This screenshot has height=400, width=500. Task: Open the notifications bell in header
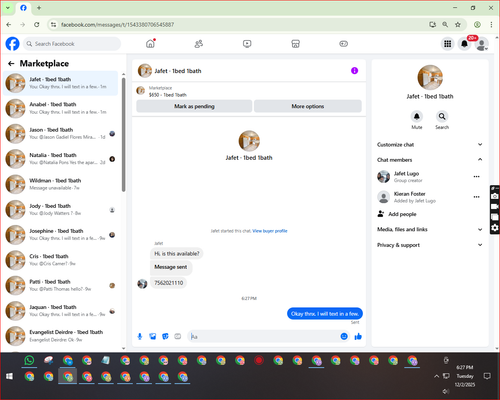[465, 44]
